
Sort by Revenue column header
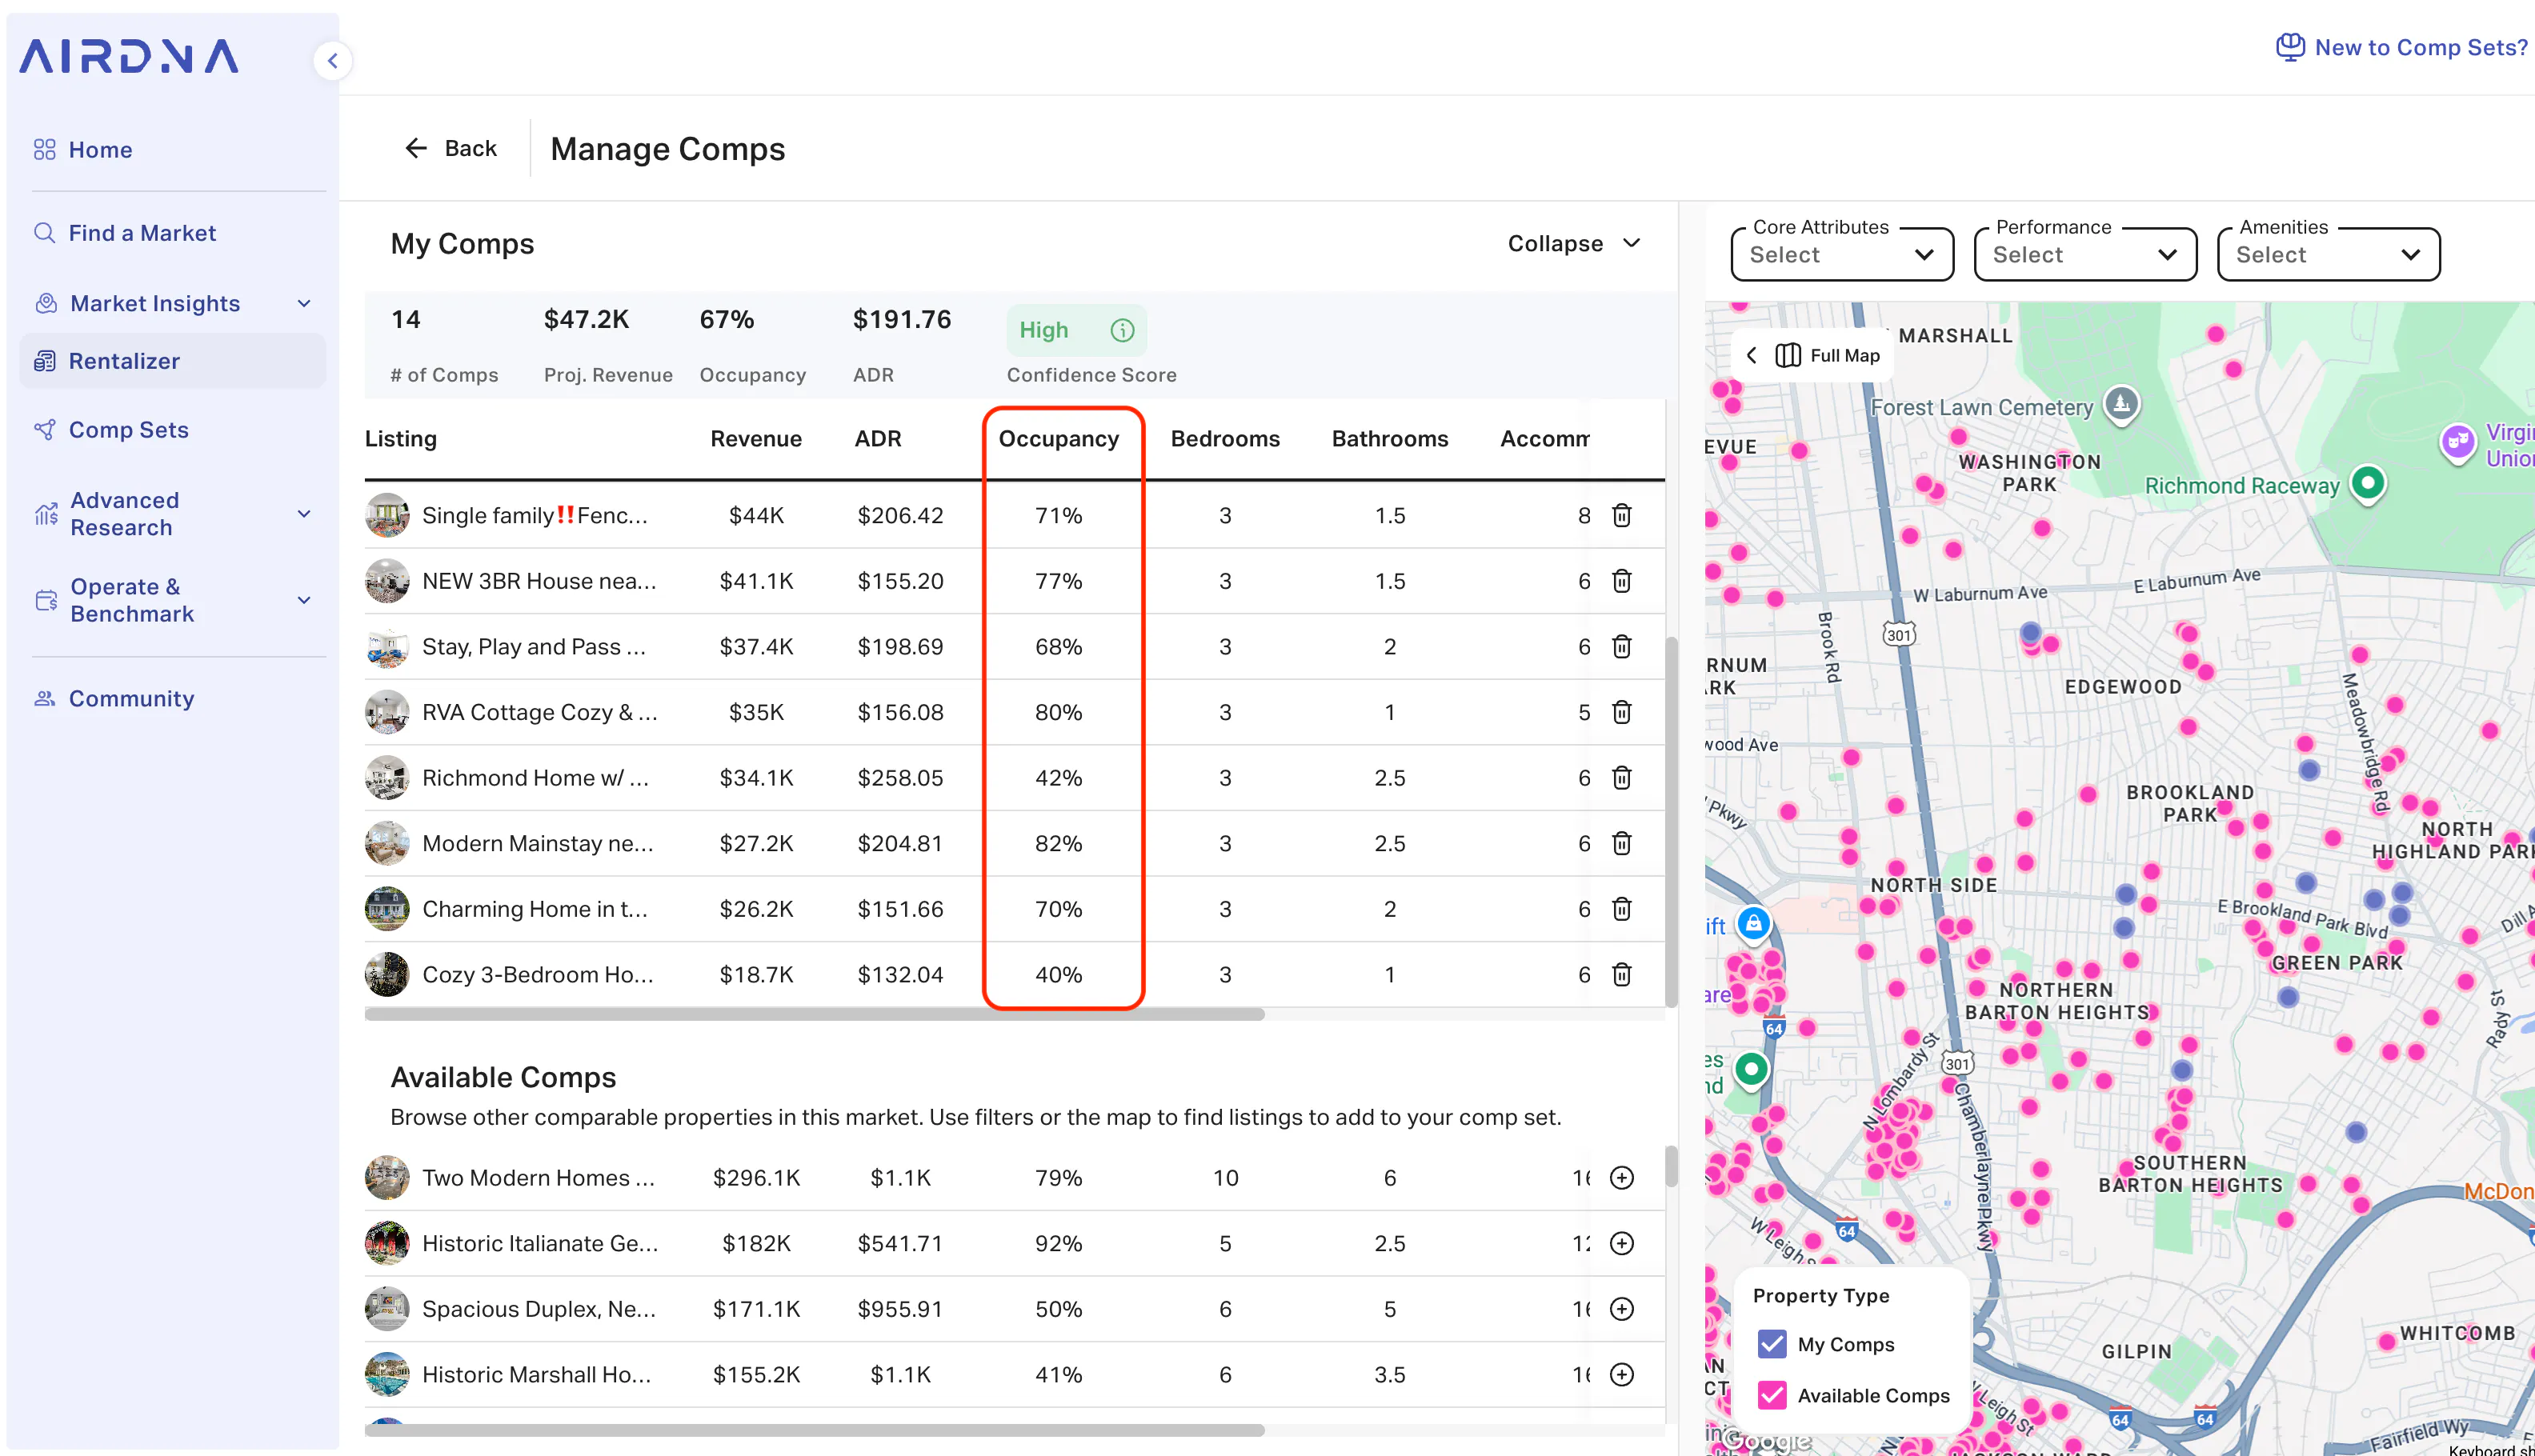(x=756, y=439)
